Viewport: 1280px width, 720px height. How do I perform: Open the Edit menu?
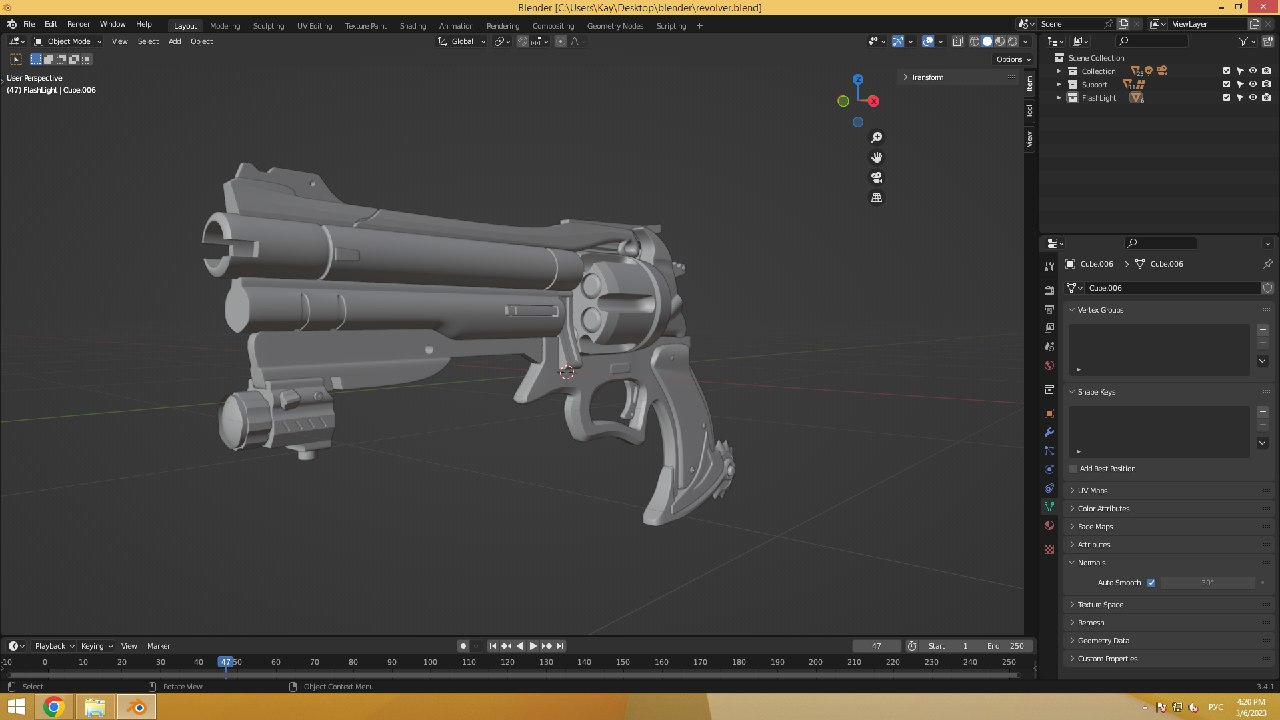tap(51, 24)
